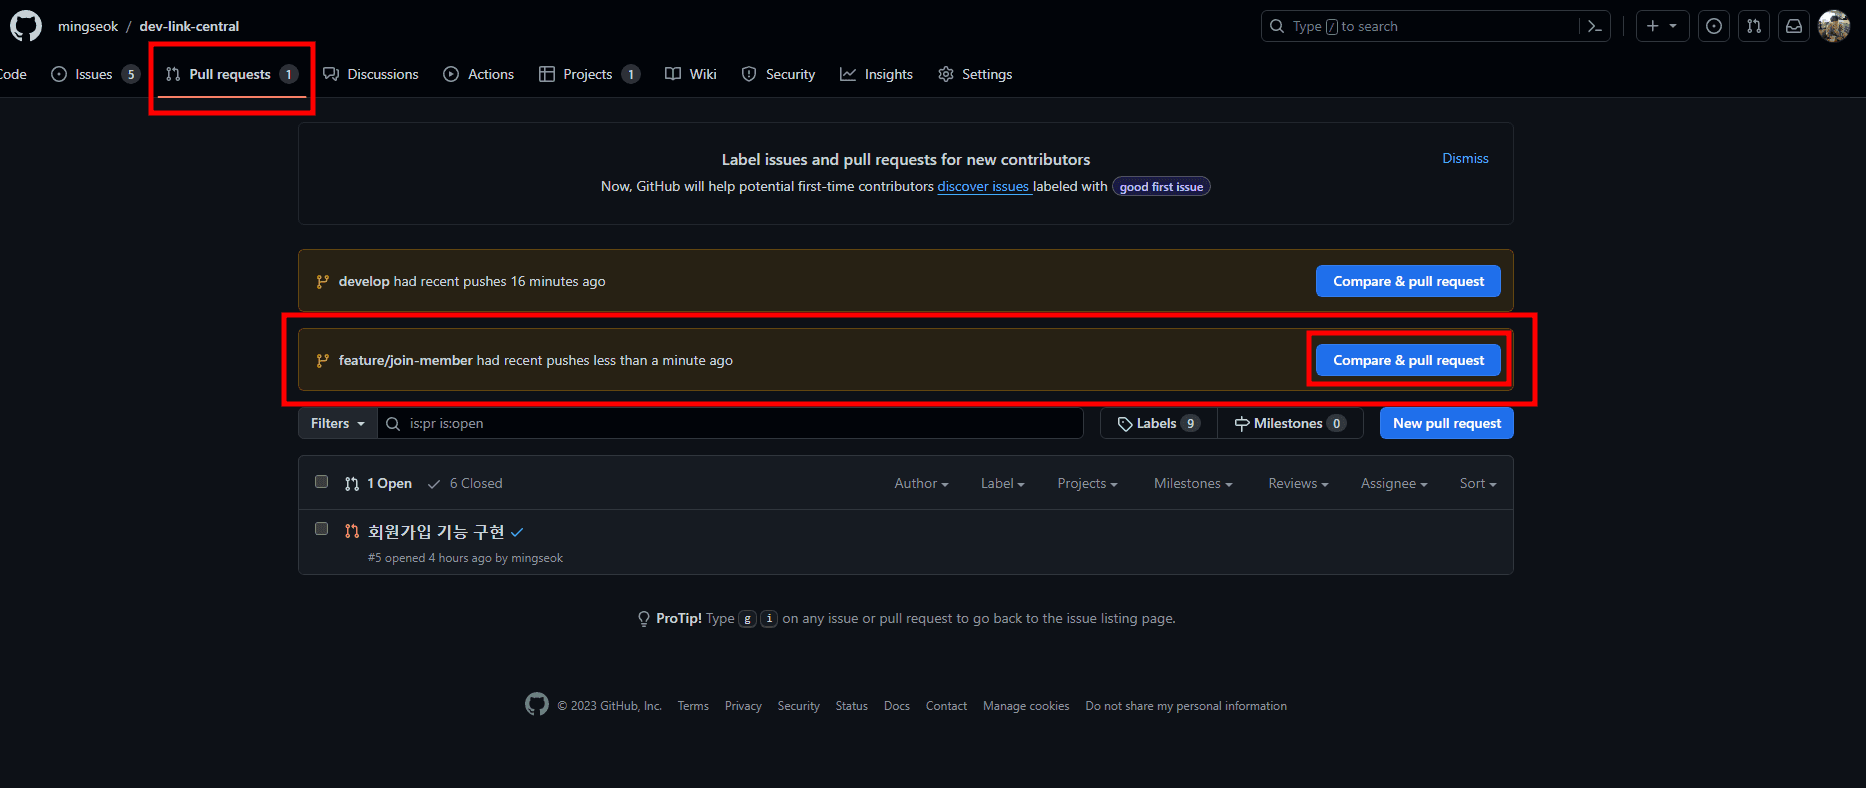Open the command palette icon in search bar

coord(1594,26)
